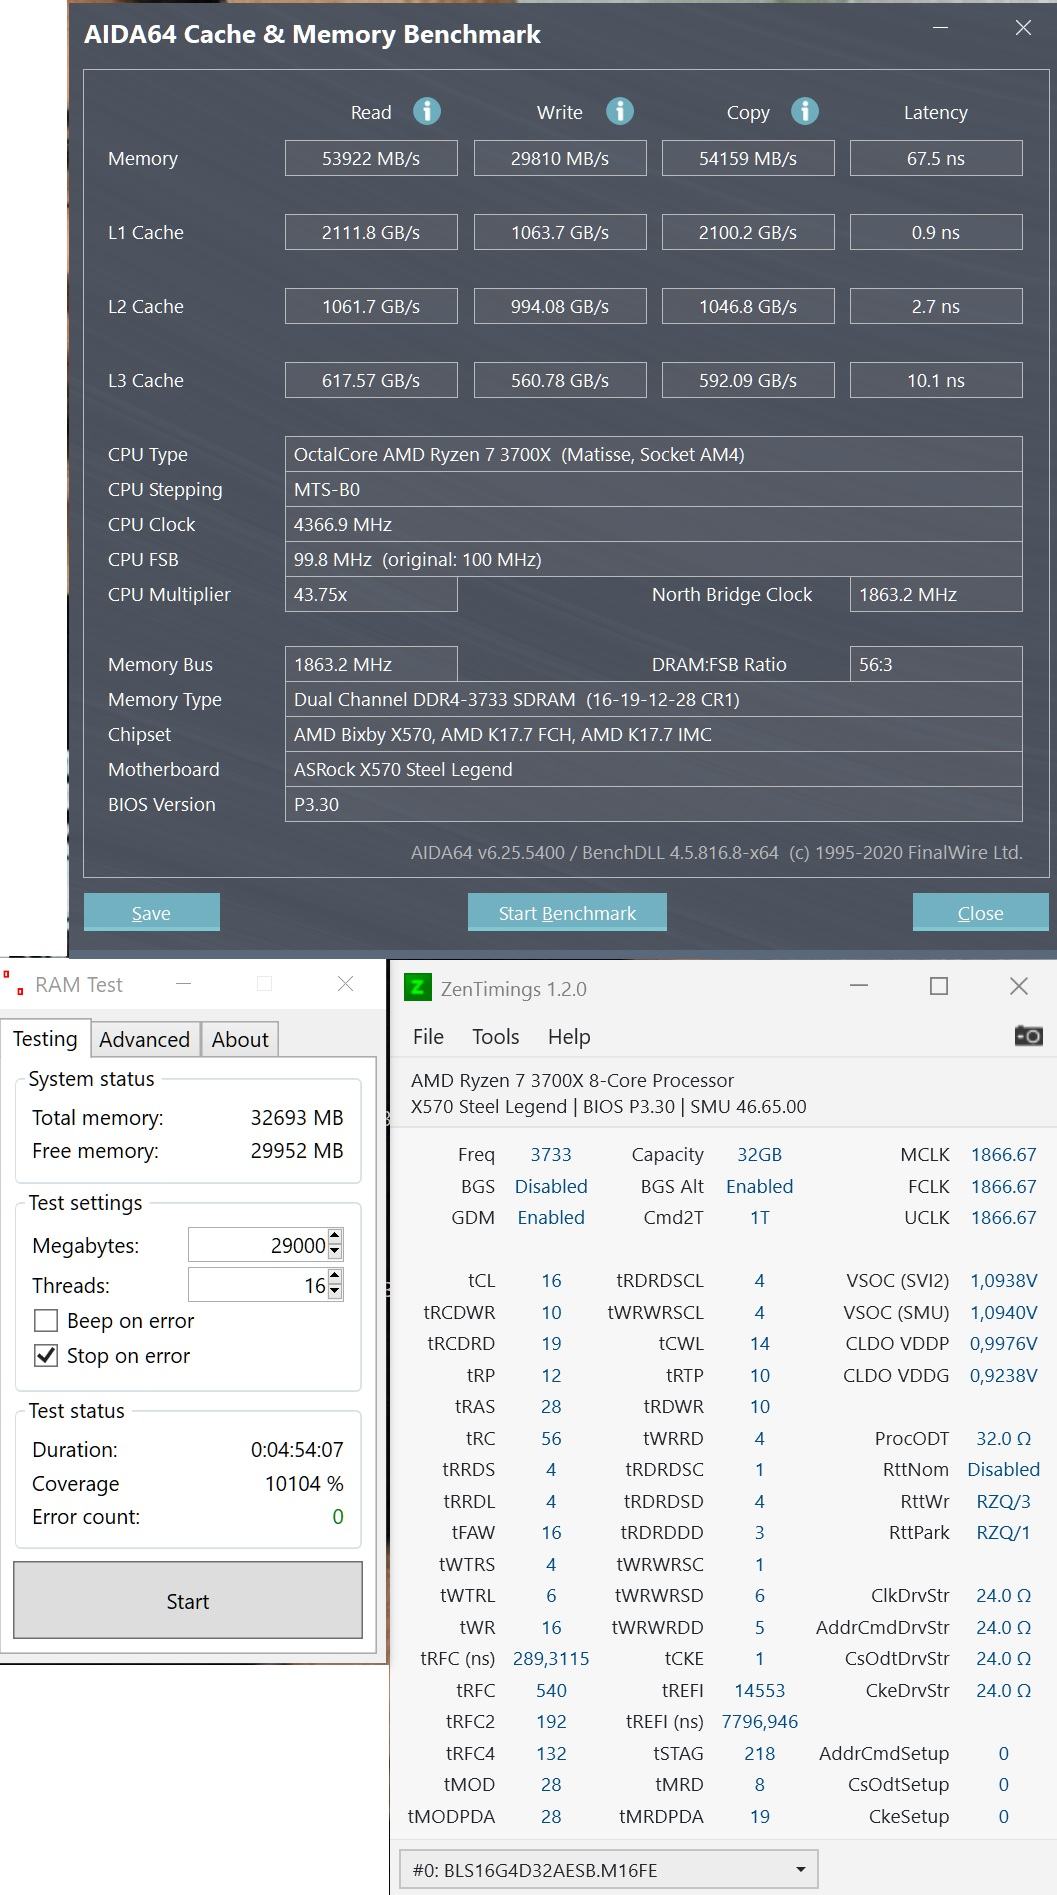This screenshot has height=1895, width=1057.
Task: Click the ZenTimings camera screenshot icon
Action: tap(1028, 1036)
